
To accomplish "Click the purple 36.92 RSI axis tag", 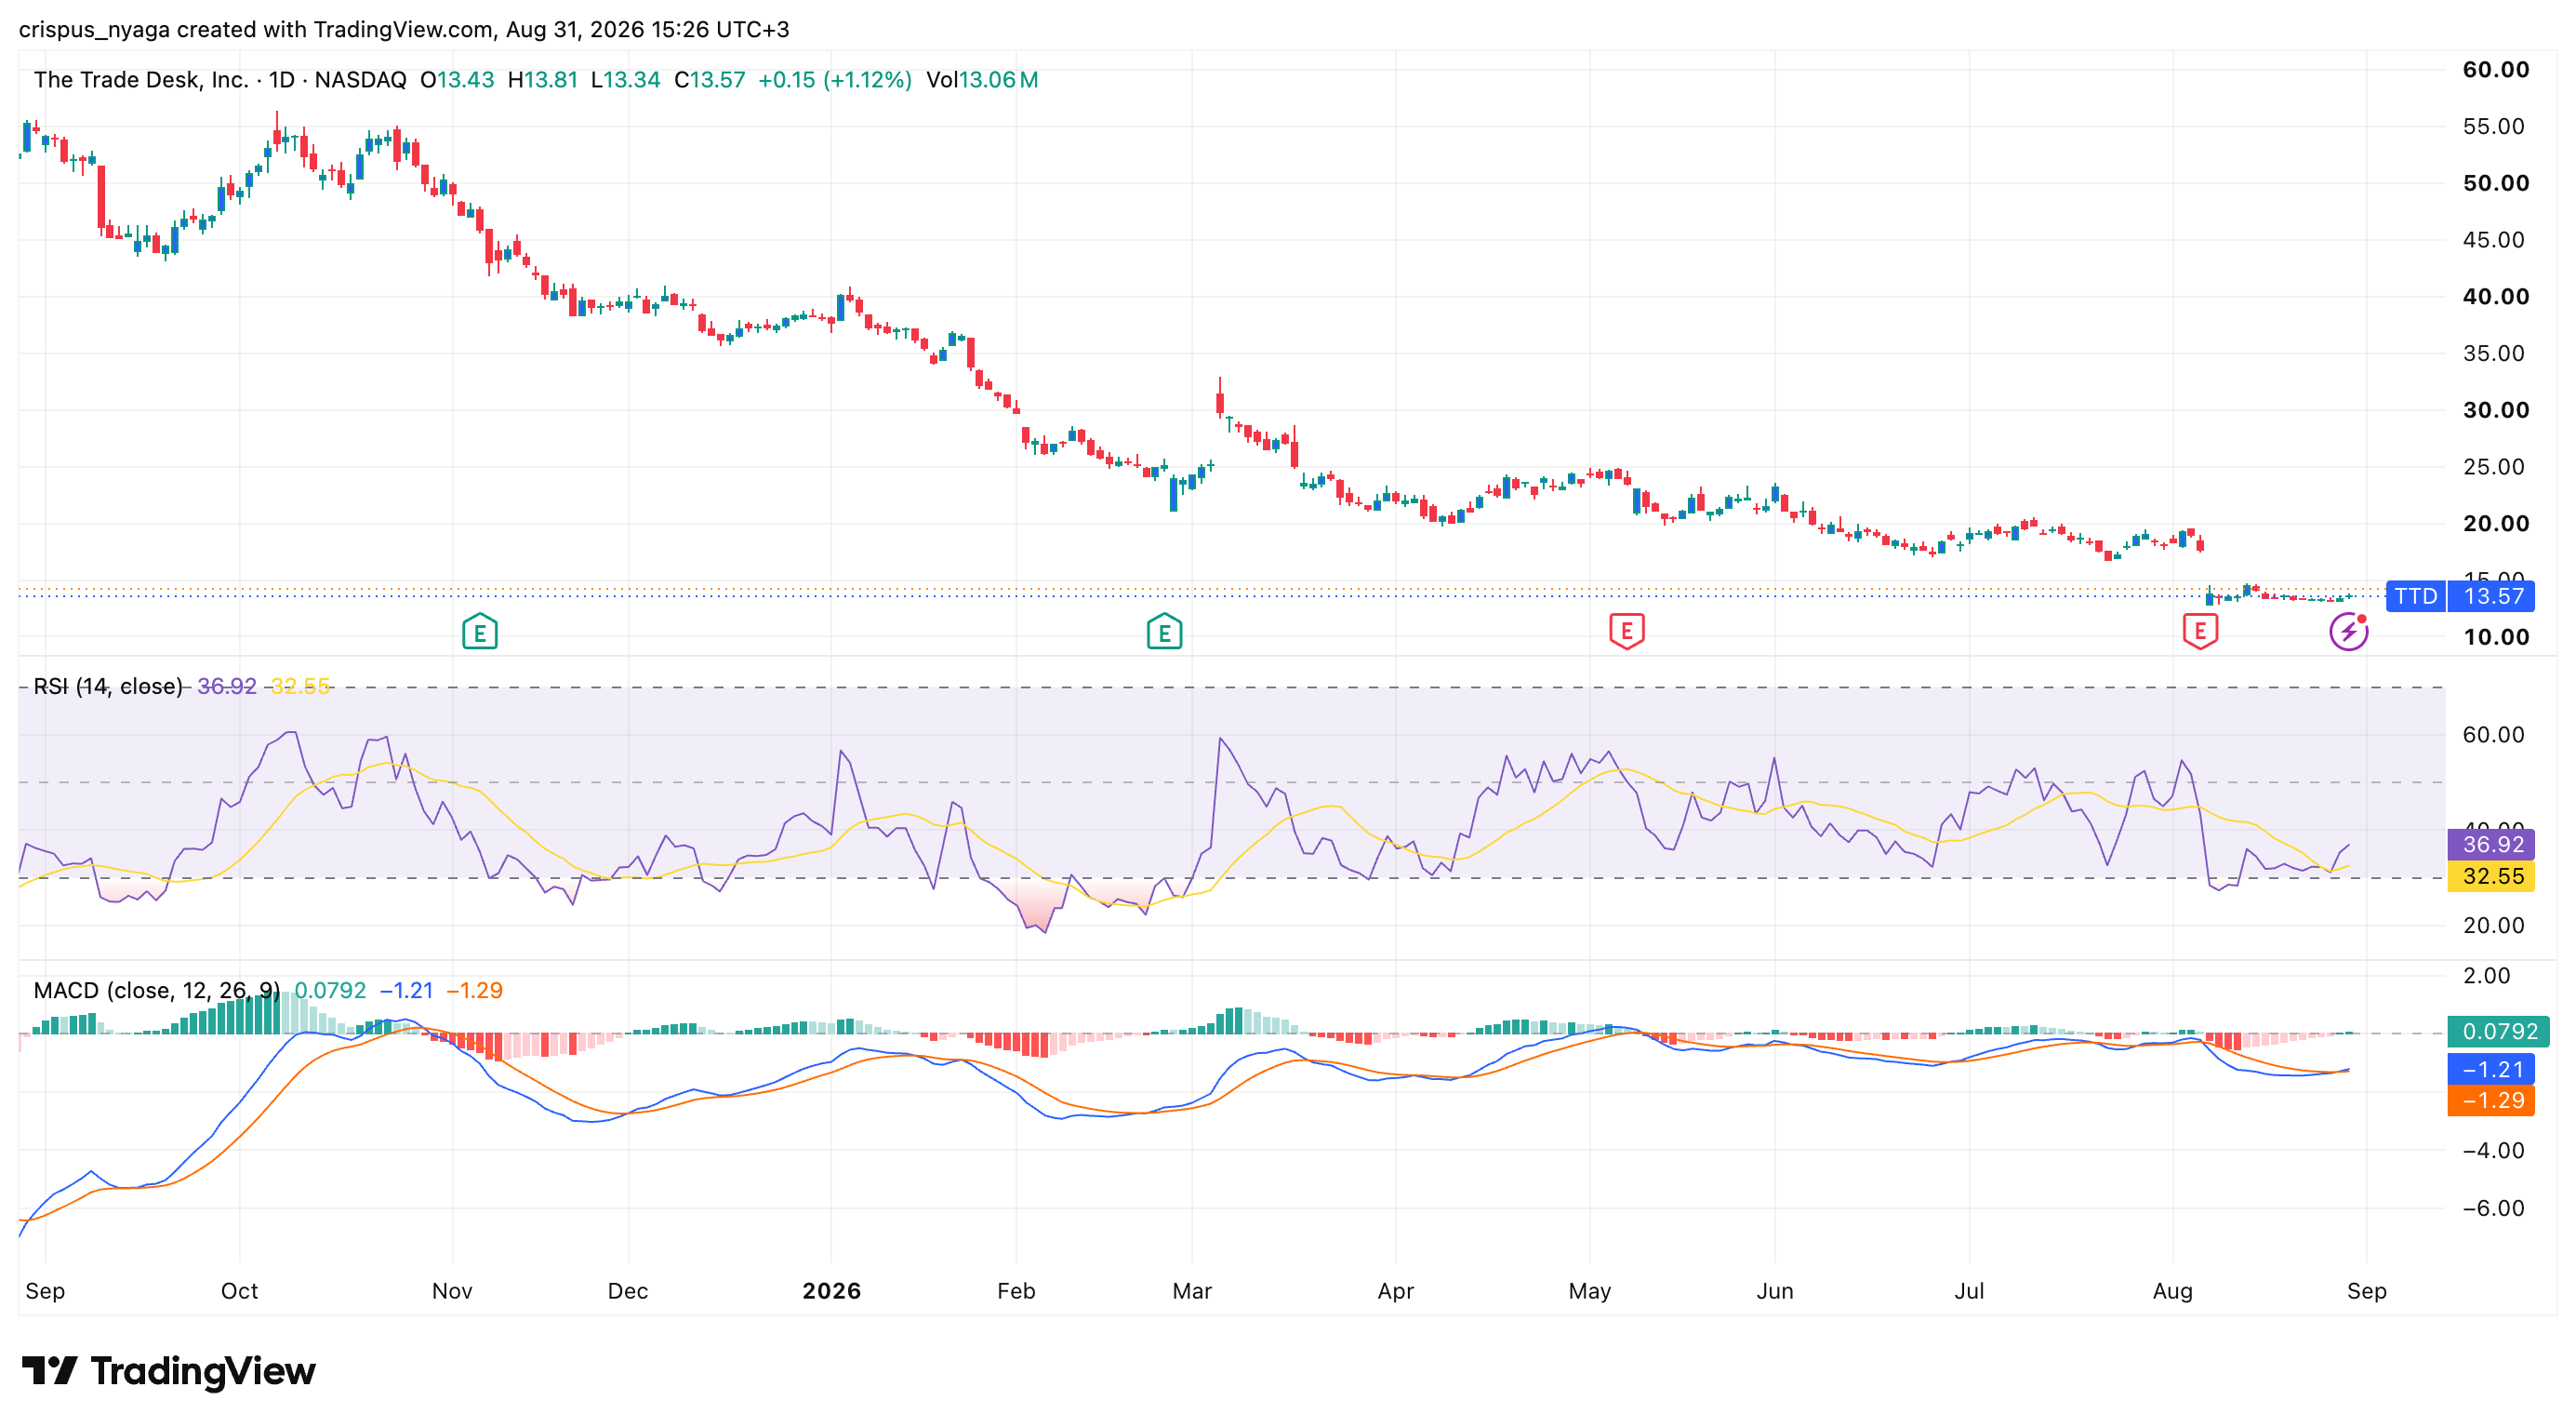I will (x=2491, y=845).
